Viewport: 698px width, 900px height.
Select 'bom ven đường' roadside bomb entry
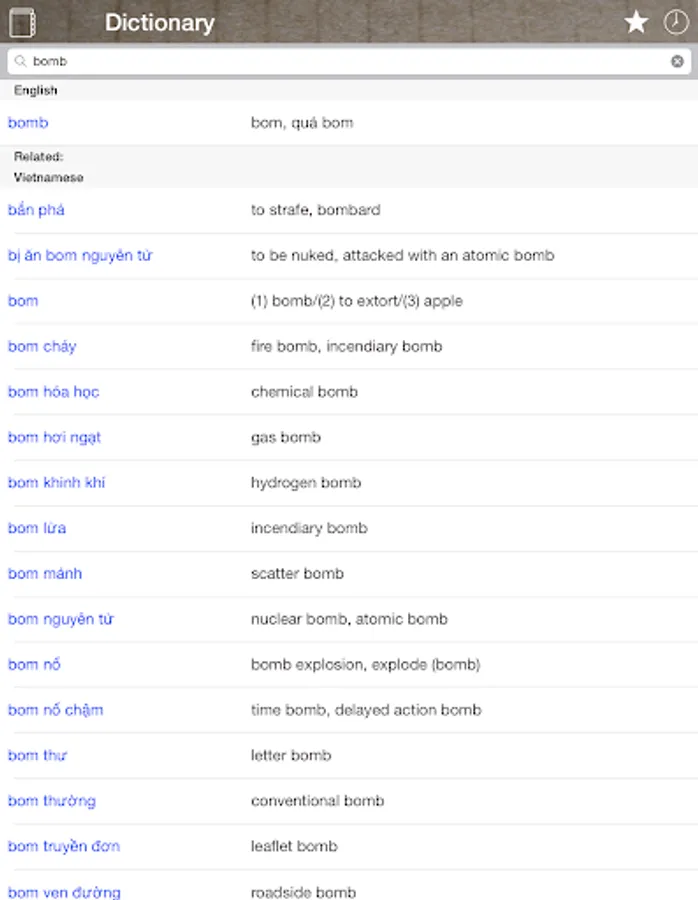pyautogui.click(x=64, y=891)
